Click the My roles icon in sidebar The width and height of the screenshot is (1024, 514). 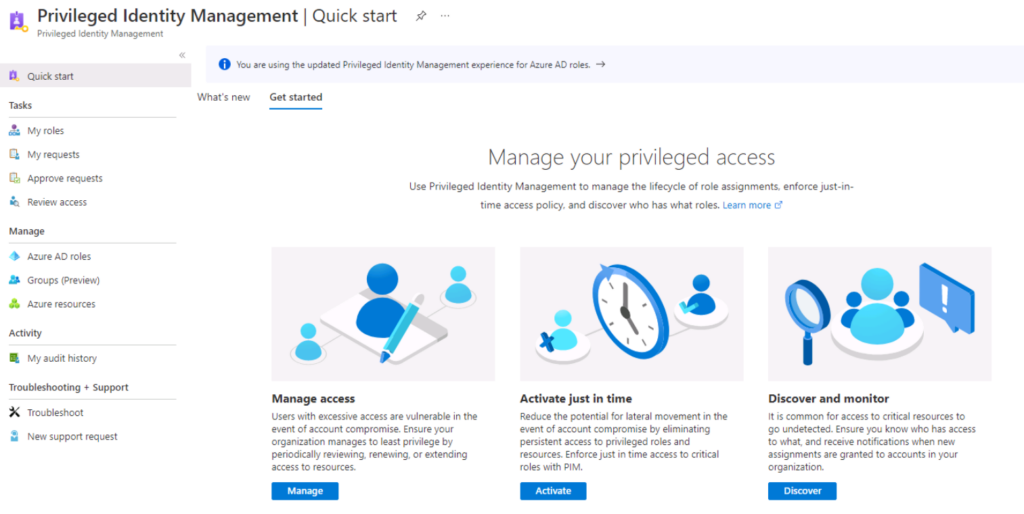[14, 131]
